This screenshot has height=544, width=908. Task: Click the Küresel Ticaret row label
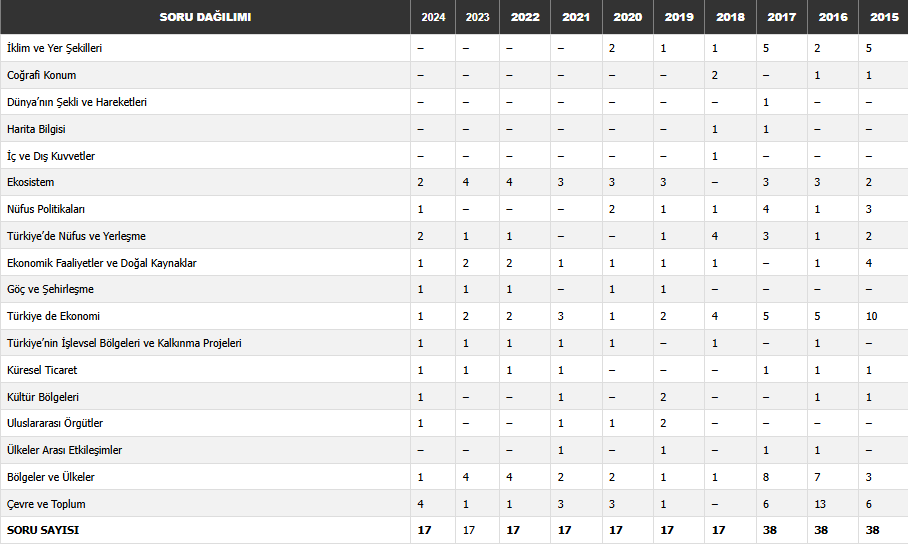42,370
